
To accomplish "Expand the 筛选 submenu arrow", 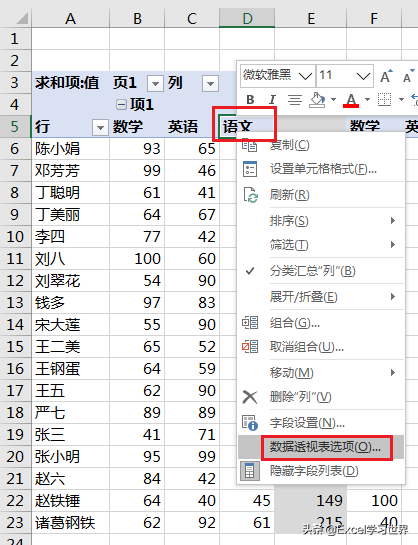I will [x=393, y=245].
